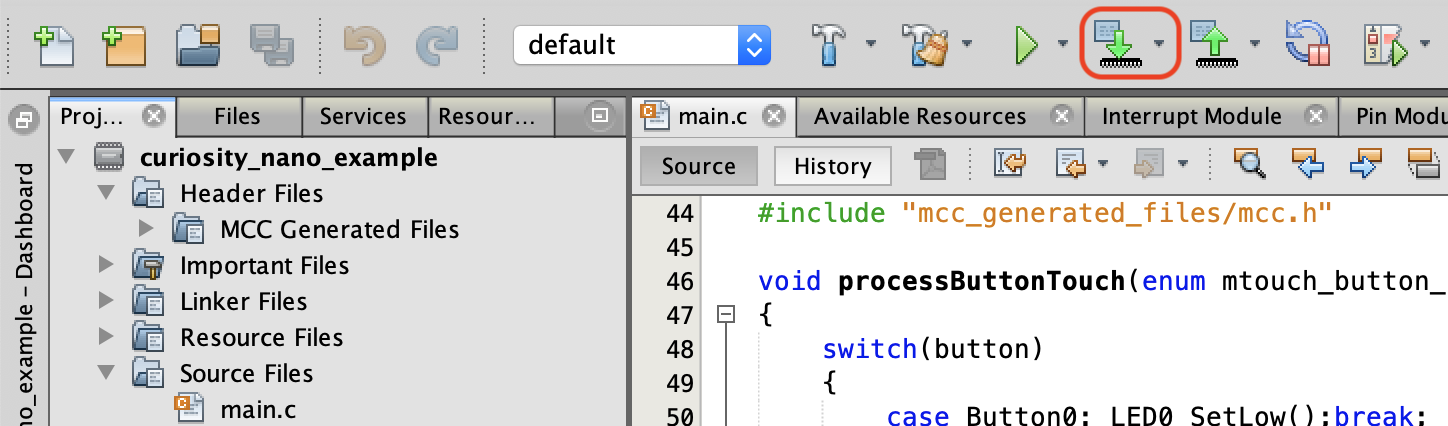The width and height of the screenshot is (1448, 426).
Task: Toggle the Source view button
Action: click(x=699, y=166)
